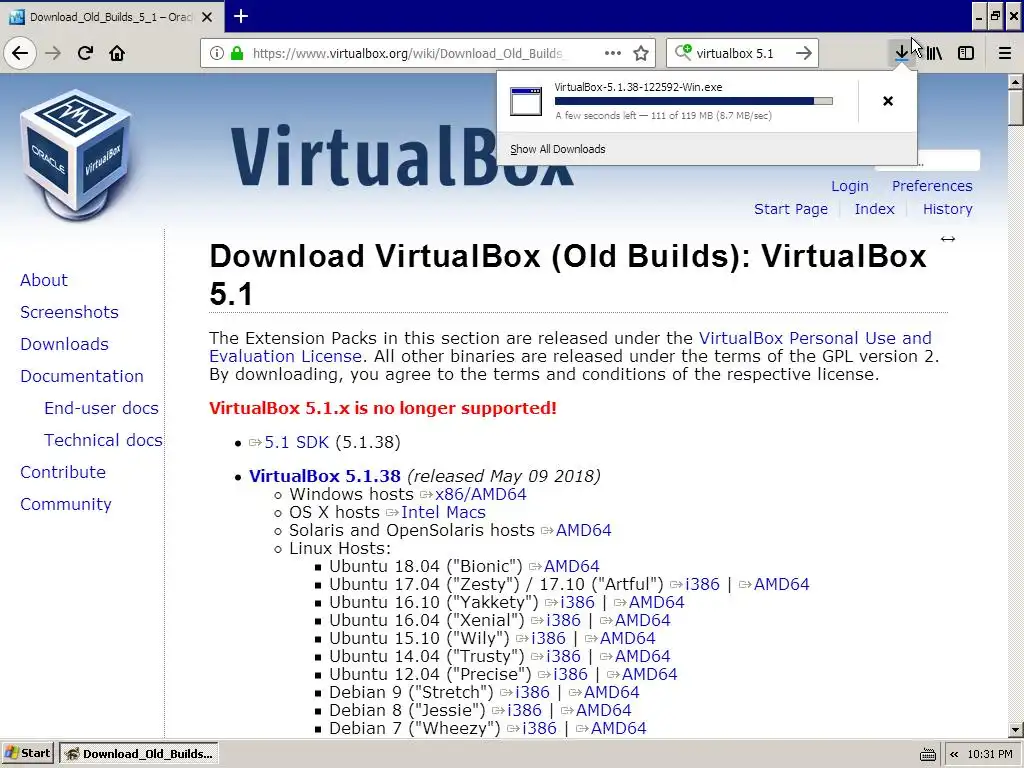Open Technical docs in the sidebar
The height and width of the screenshot is (768, 1024).
(103, 440)
